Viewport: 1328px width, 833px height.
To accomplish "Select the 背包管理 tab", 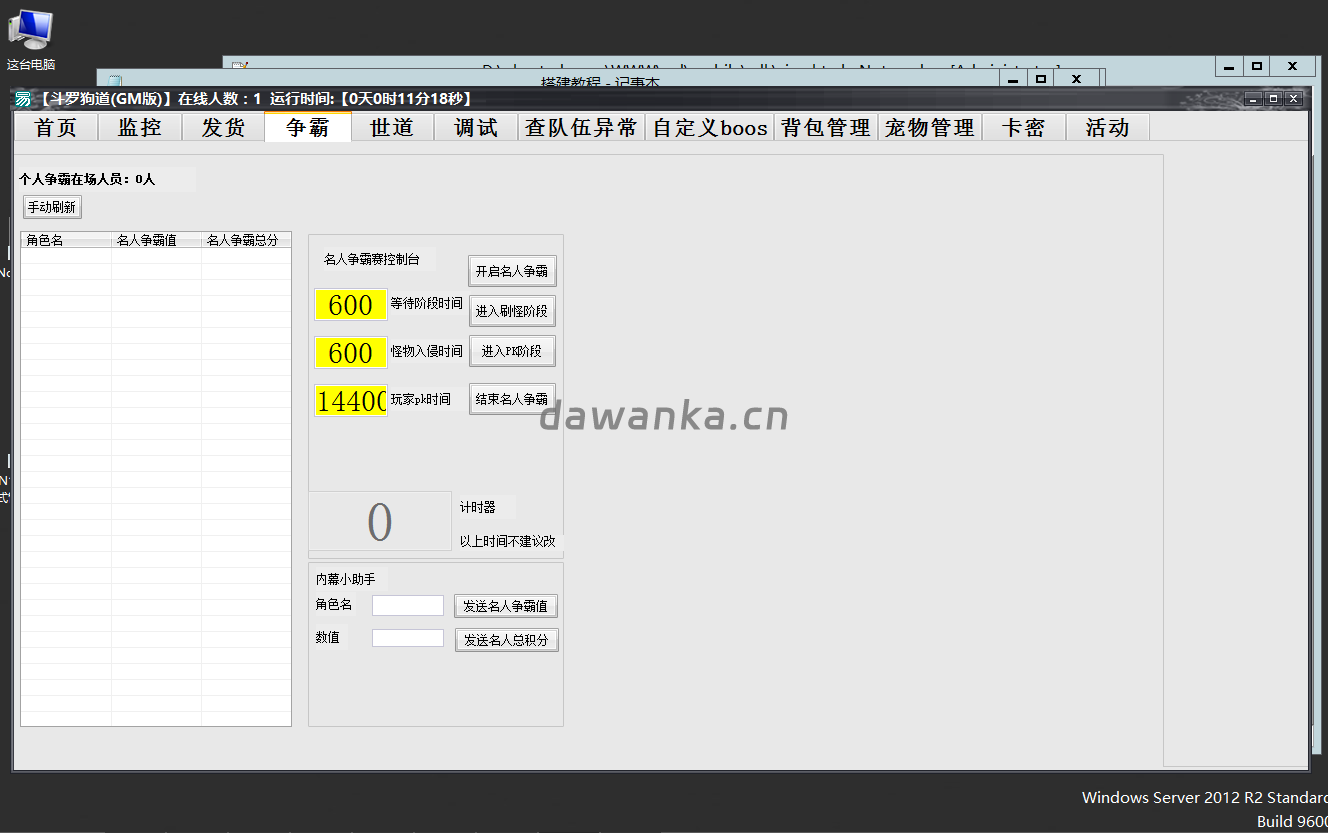I will pos(825,127).
